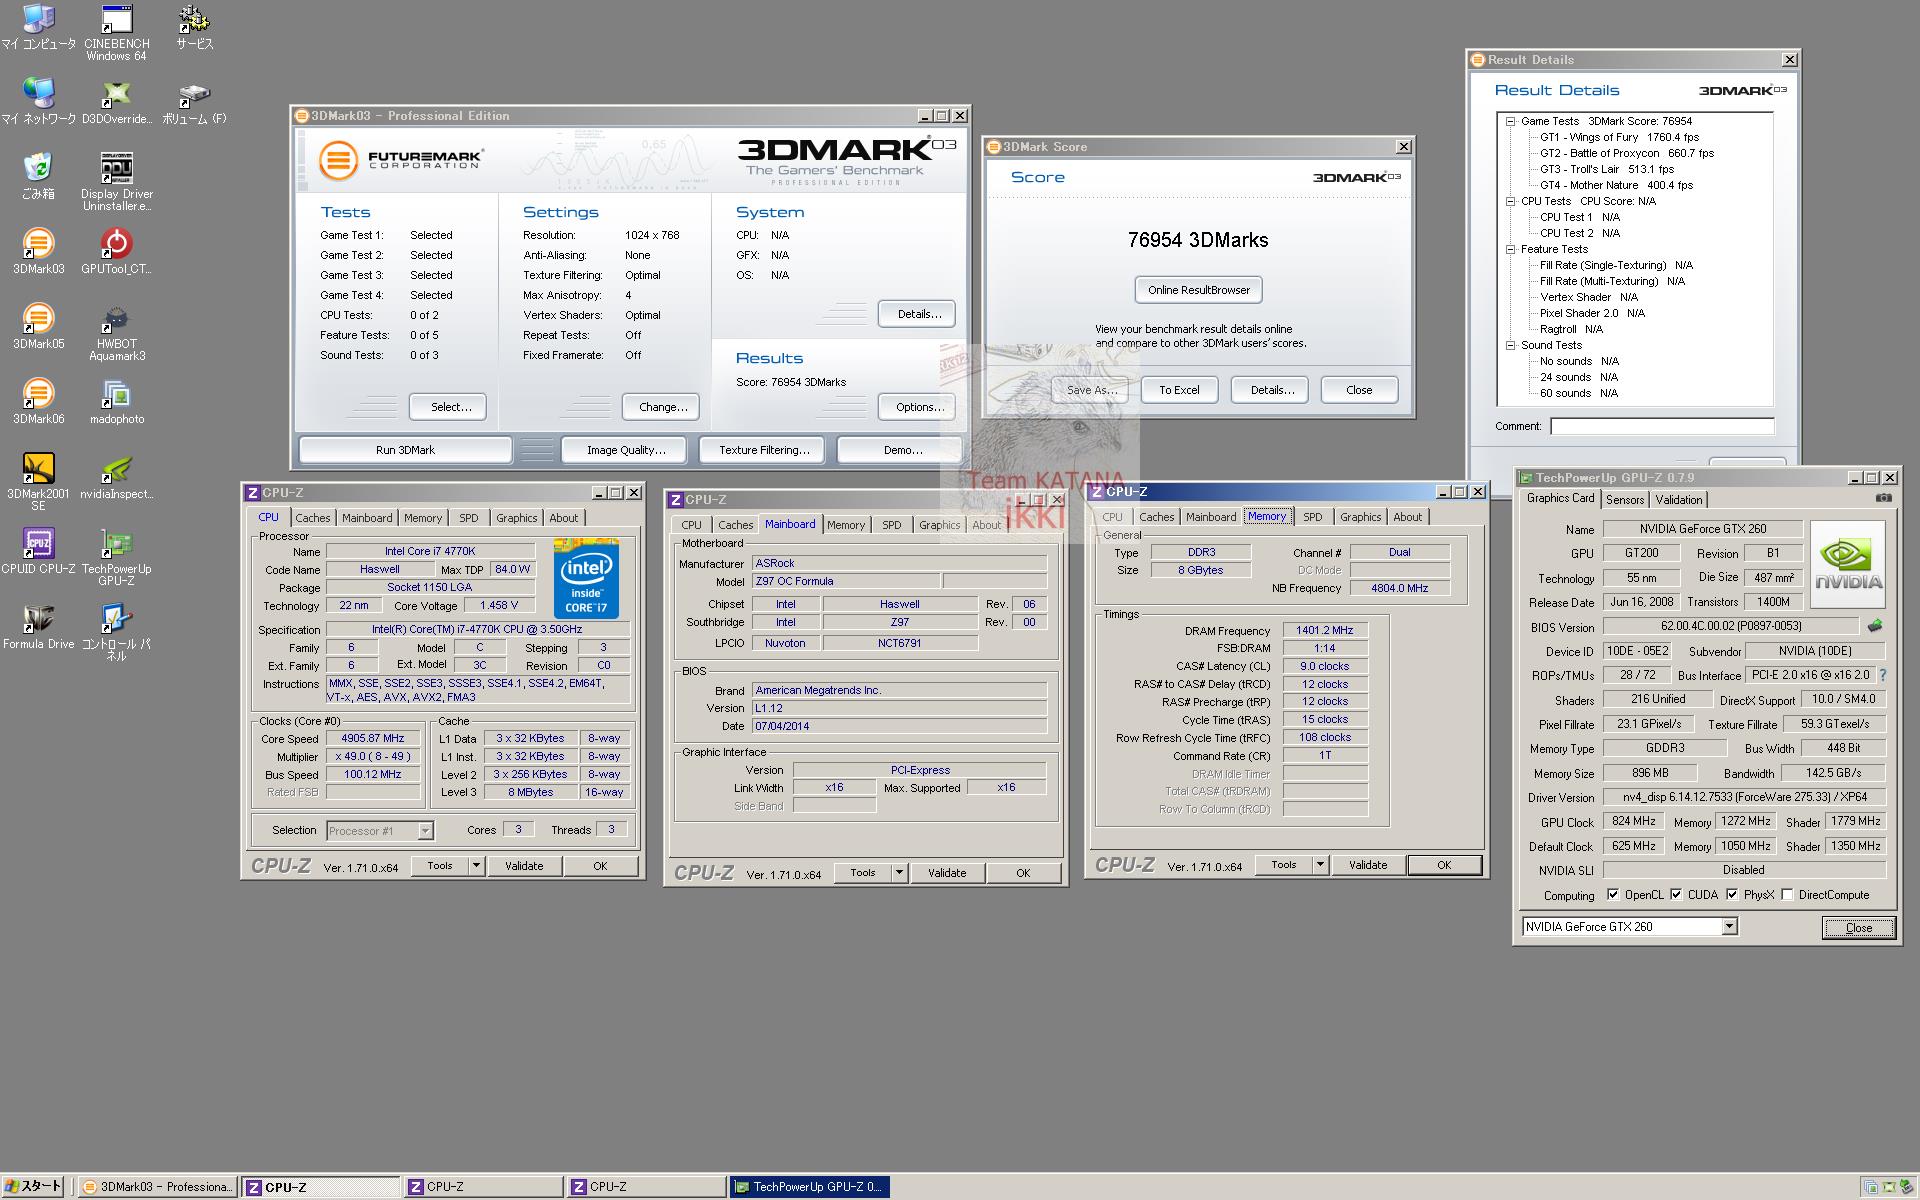This screenshot has width=1920, height=1200.
Task: Click the Demo... button
Action: pyautogui.click(x=902, y=450)
